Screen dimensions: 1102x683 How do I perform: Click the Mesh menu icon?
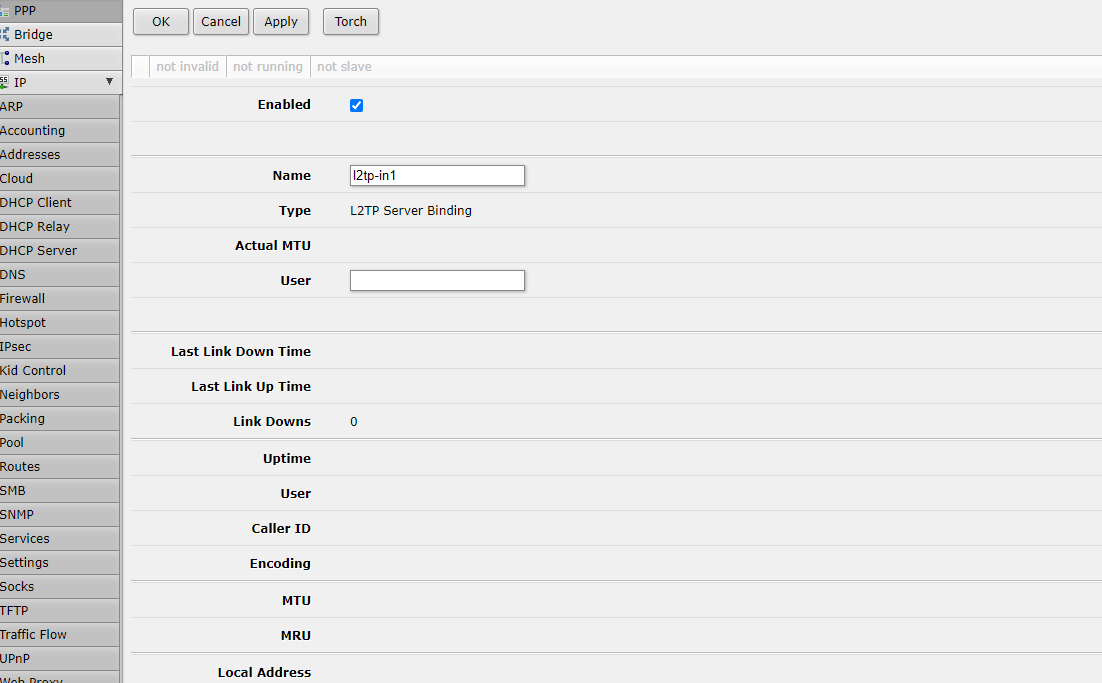5,58
